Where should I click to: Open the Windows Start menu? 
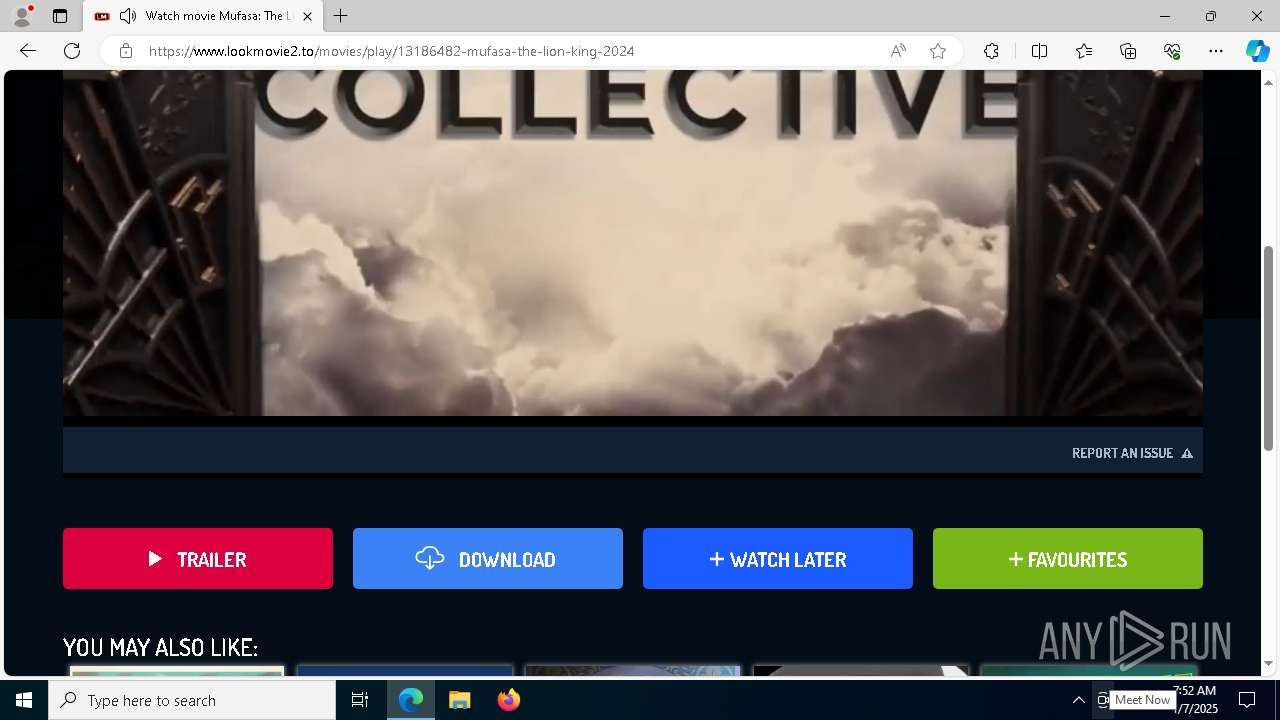pos(24,700)
